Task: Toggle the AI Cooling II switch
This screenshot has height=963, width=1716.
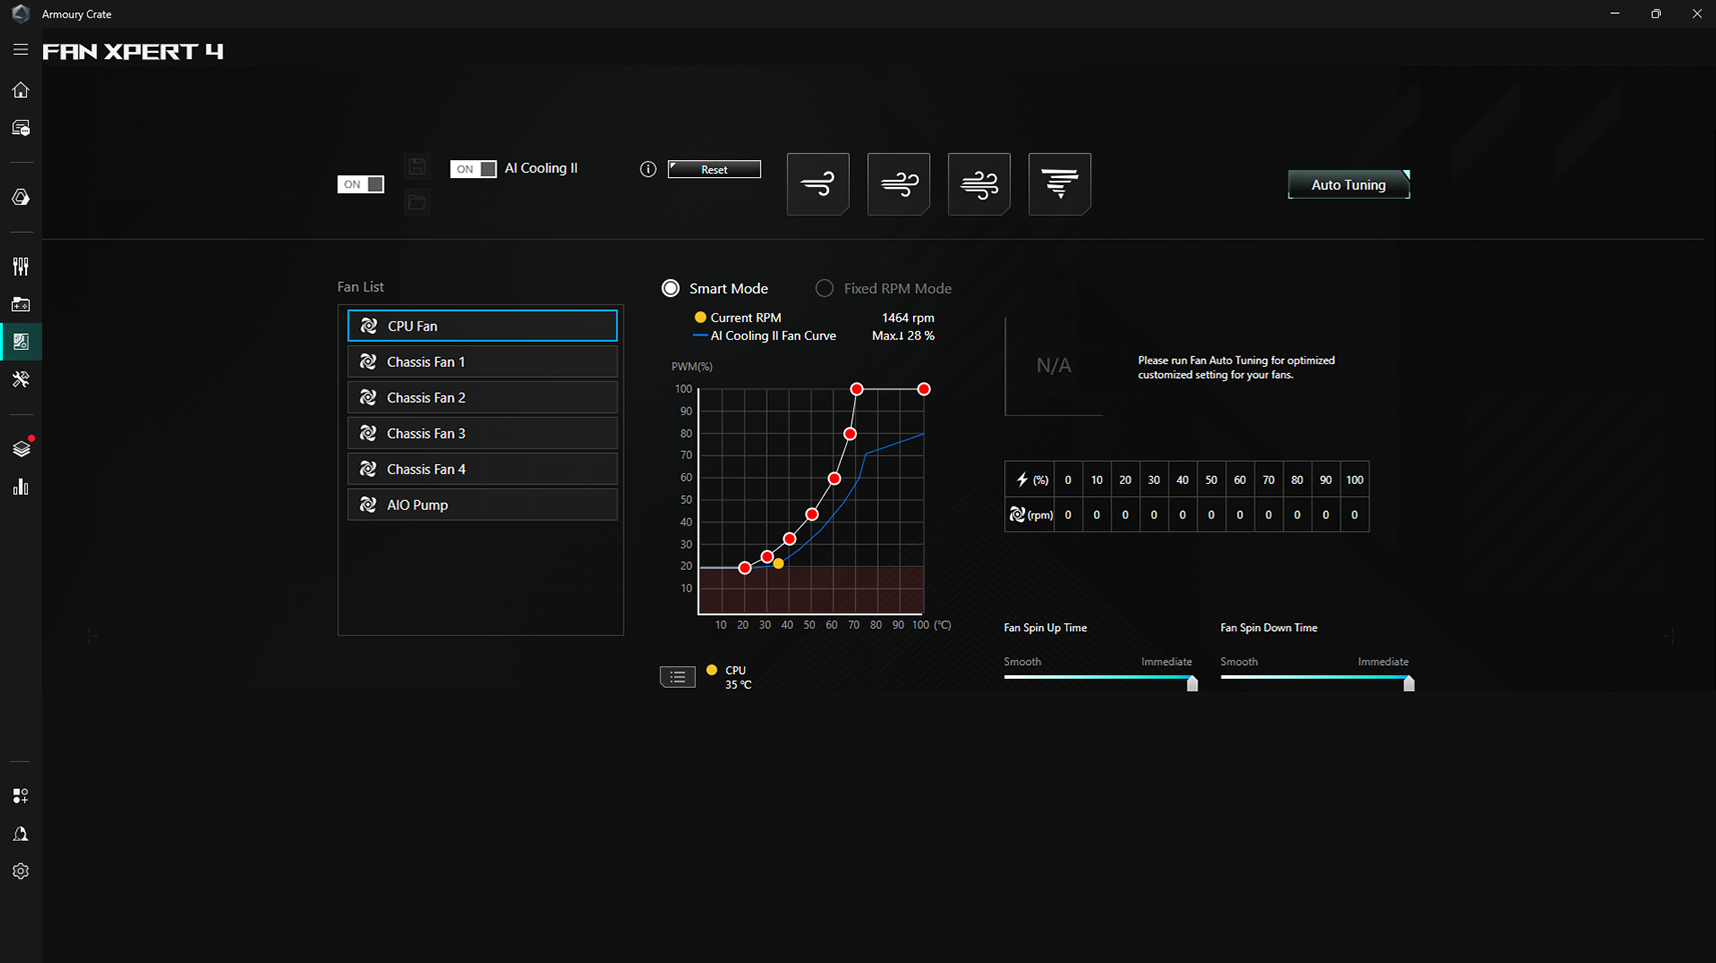Action: 473,169
